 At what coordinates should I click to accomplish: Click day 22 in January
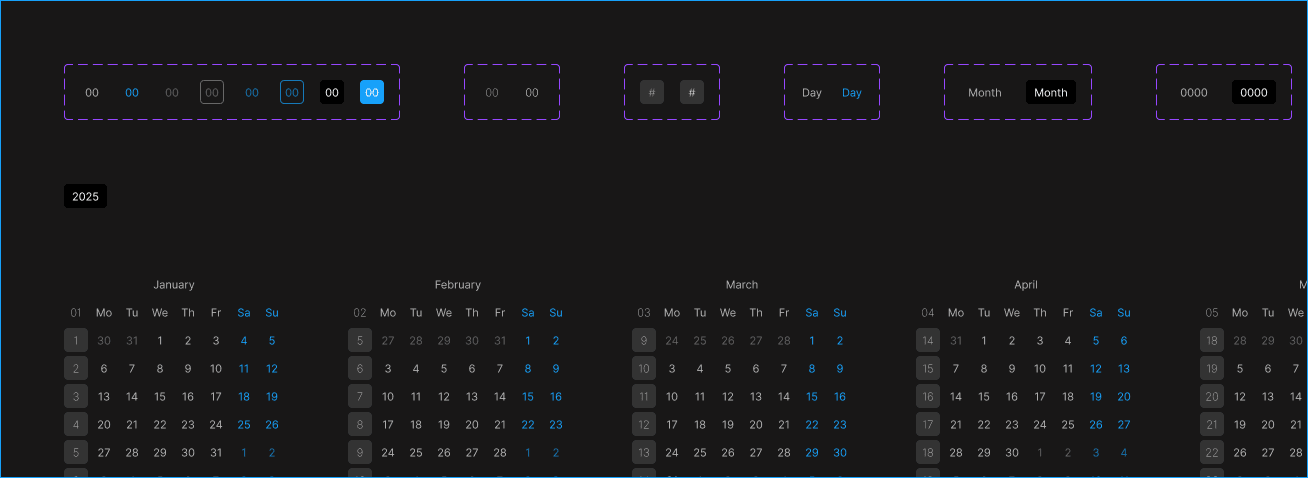pyautogui.click(x=160, y=425)
